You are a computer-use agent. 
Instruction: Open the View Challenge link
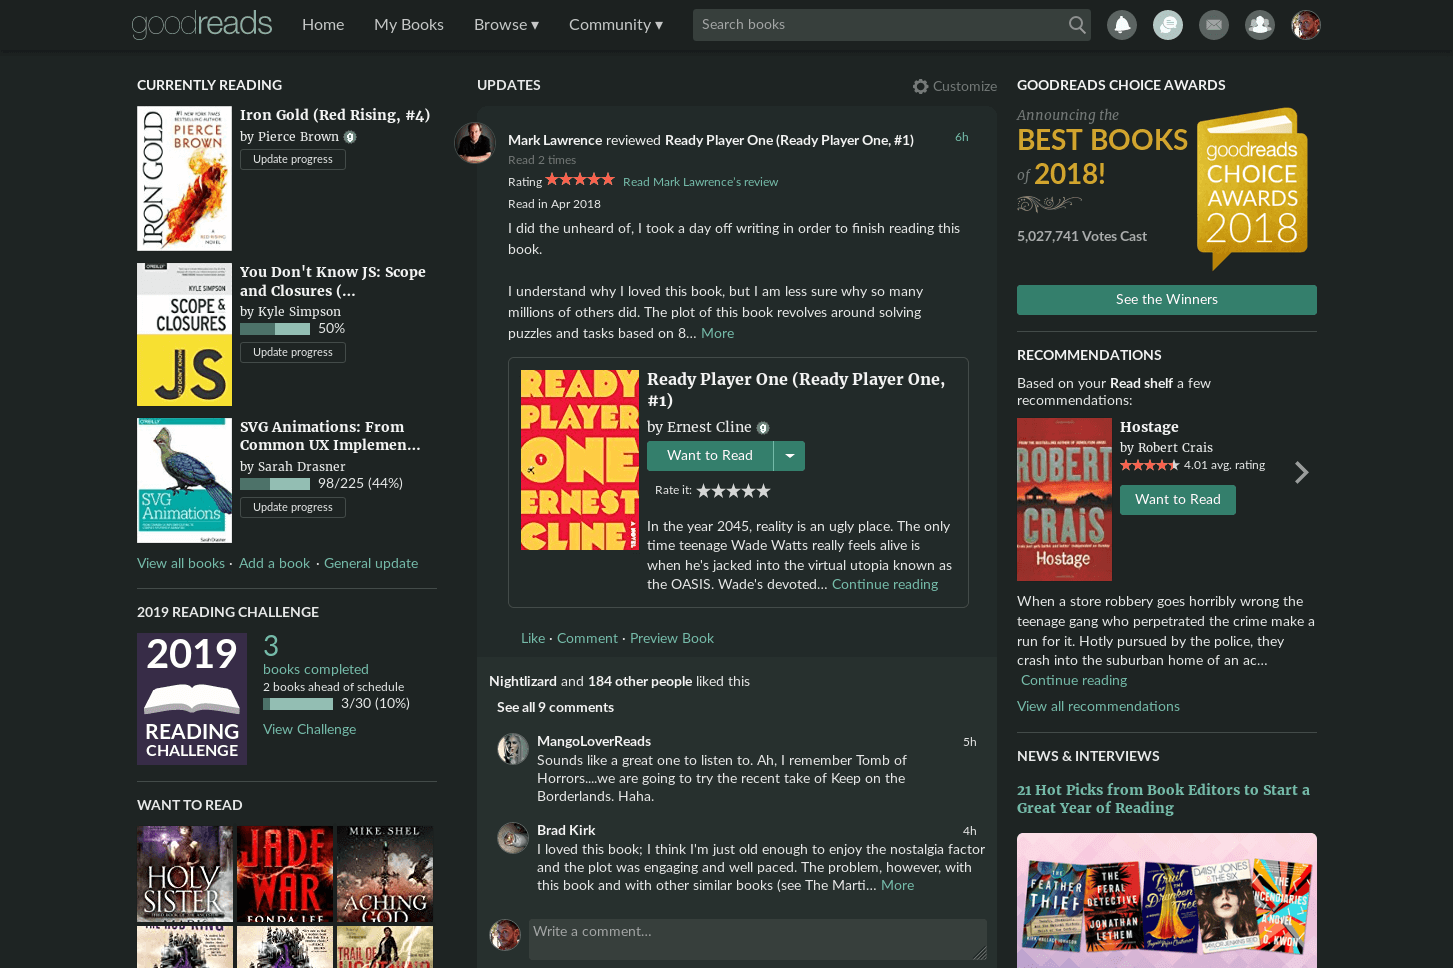[x=309, y=730]
